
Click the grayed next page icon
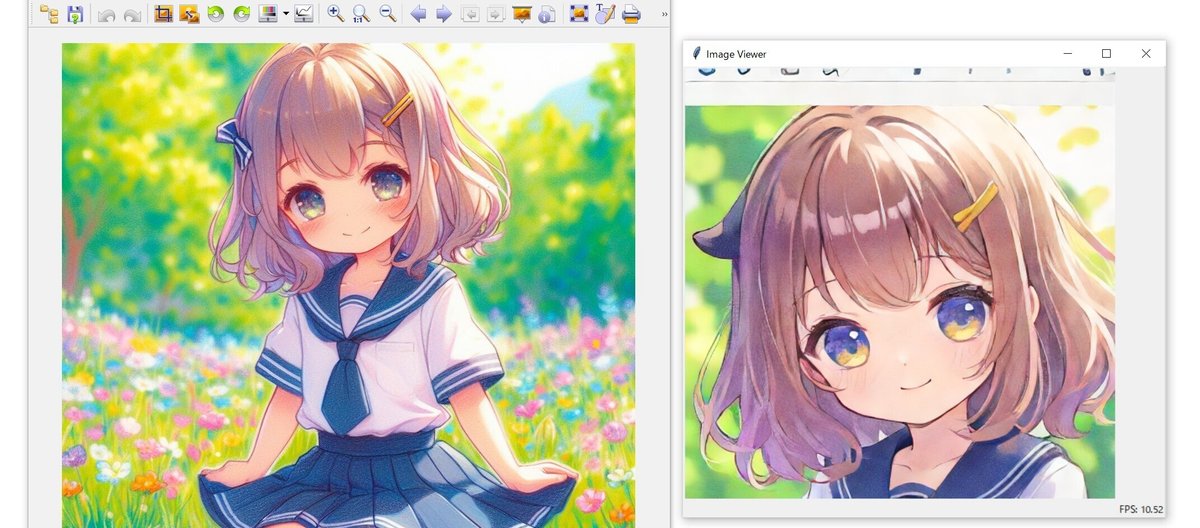coord(495,14)
